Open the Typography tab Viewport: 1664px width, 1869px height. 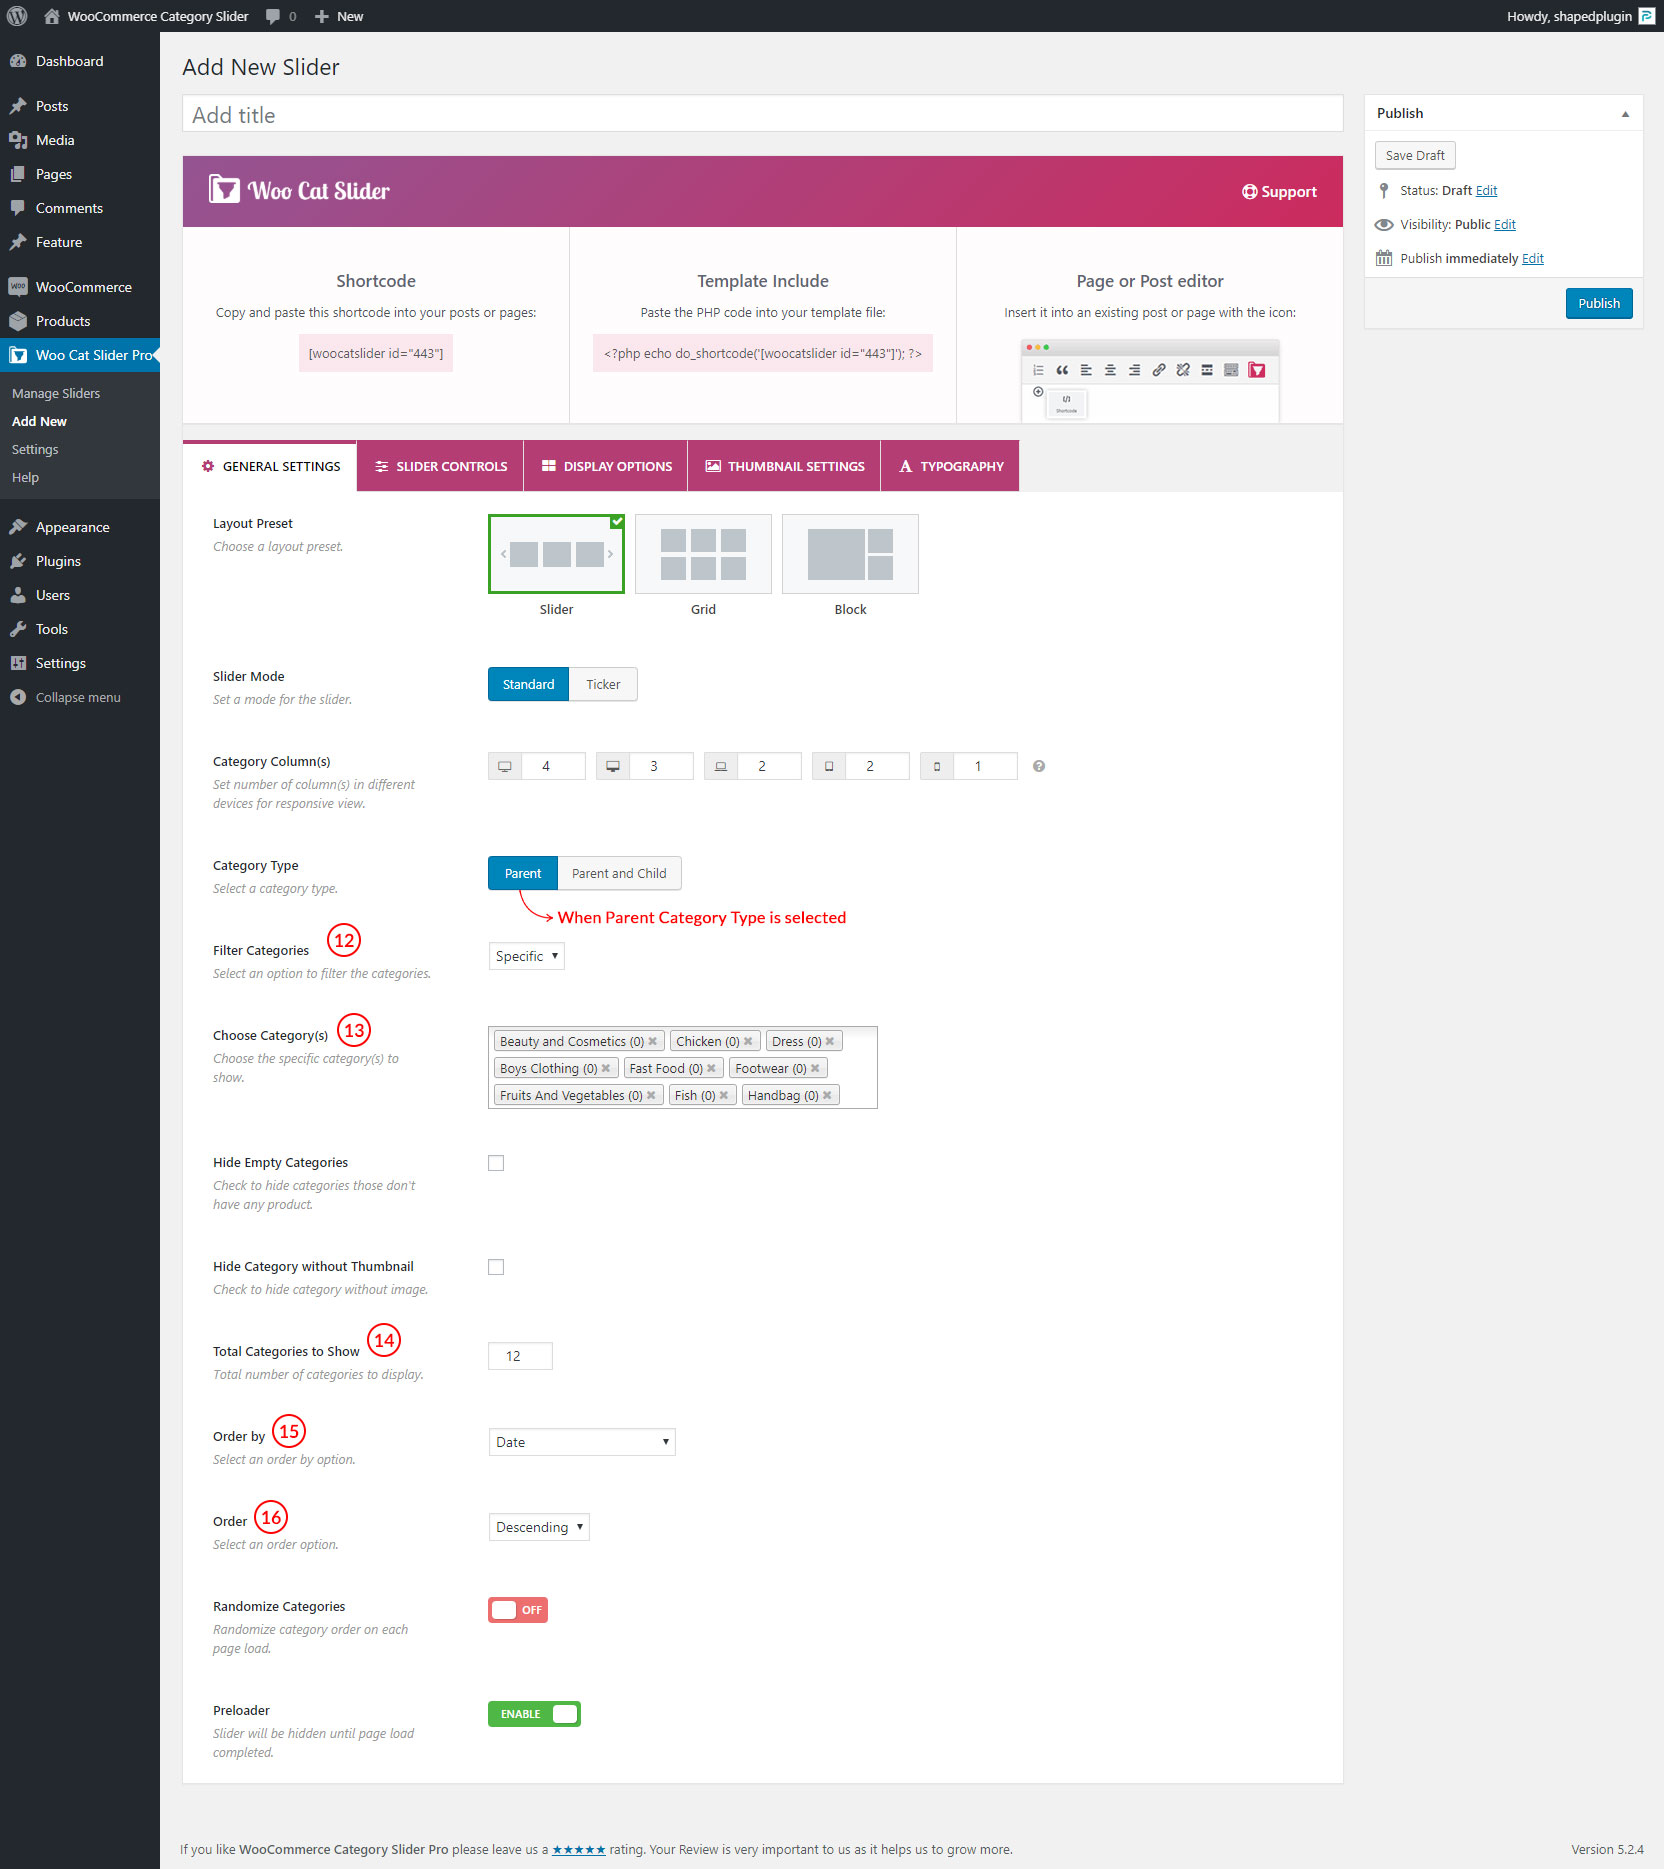[950, 466]
